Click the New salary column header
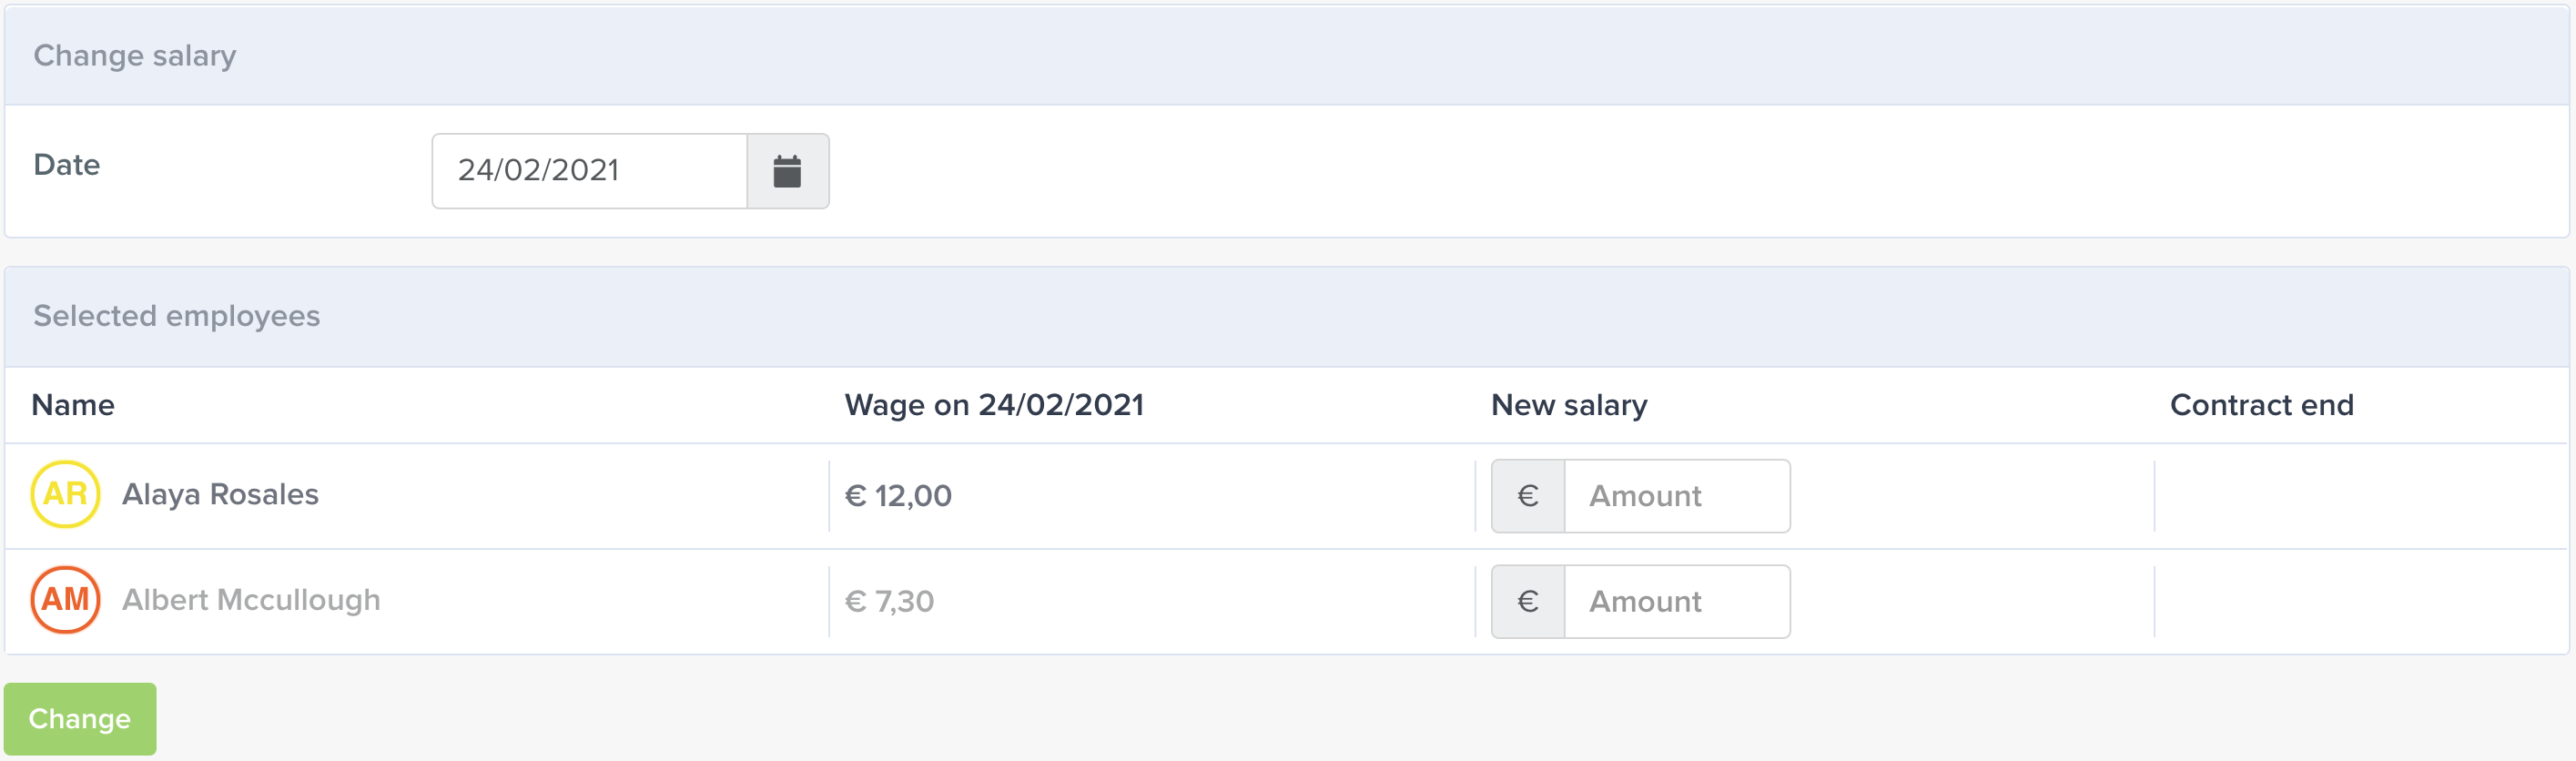This screenshot has height=761, width=2576. 1569,405
